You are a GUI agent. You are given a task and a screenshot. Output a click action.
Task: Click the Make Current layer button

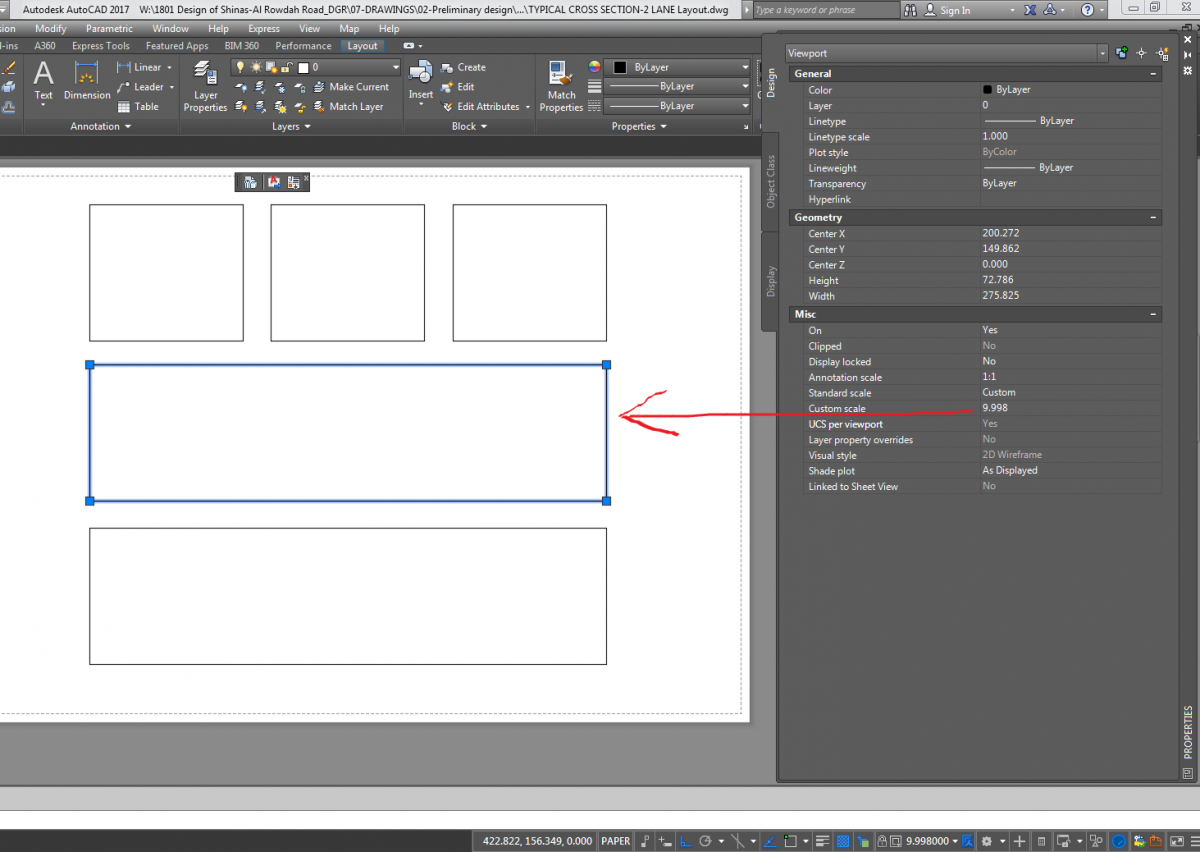point(358,87)
